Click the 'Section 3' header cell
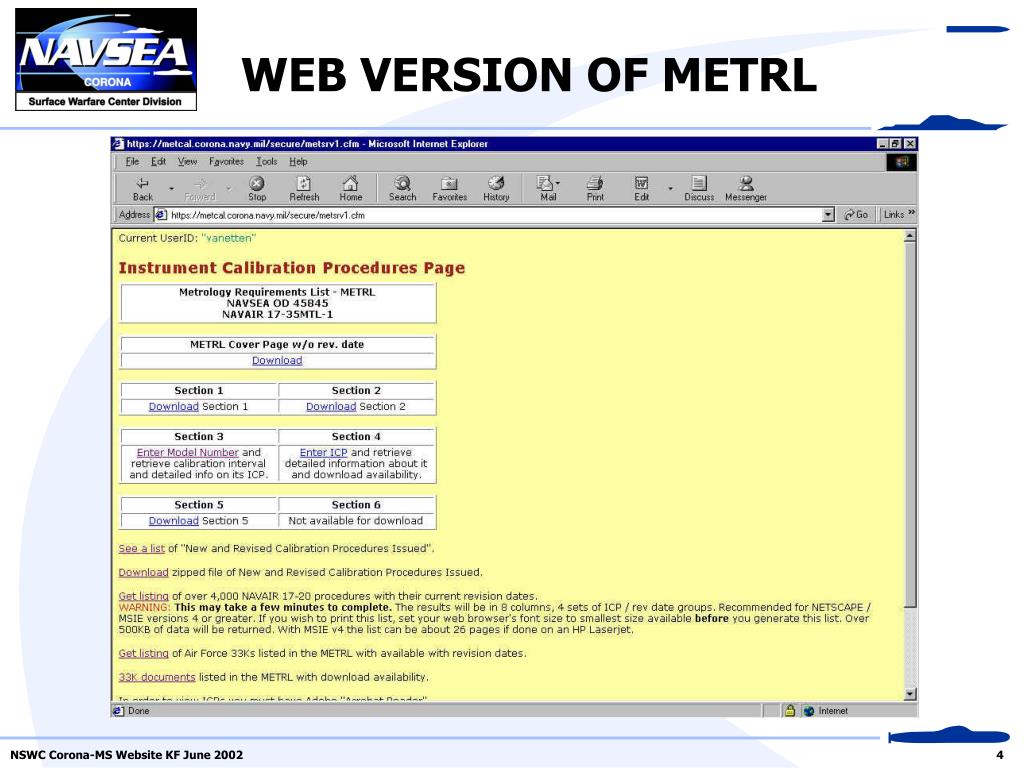This screenshot has height=768, width=1024. point(199,436)
